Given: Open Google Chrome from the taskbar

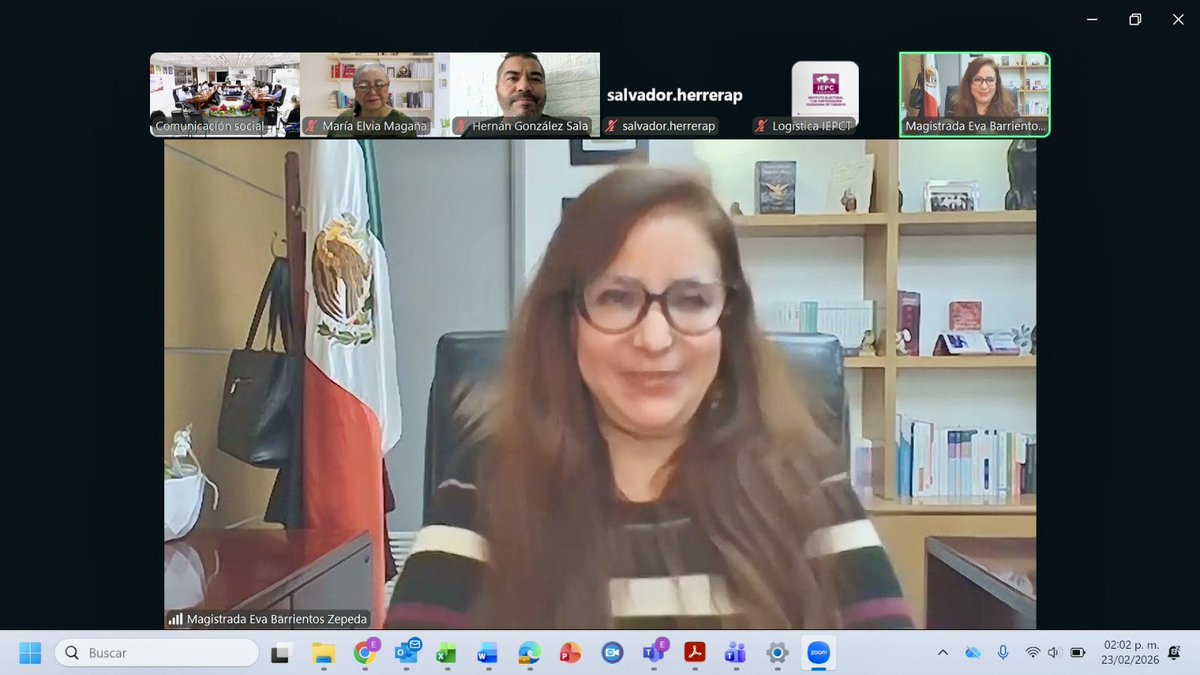Looking at the screenshot, I should tap(365, 653).
